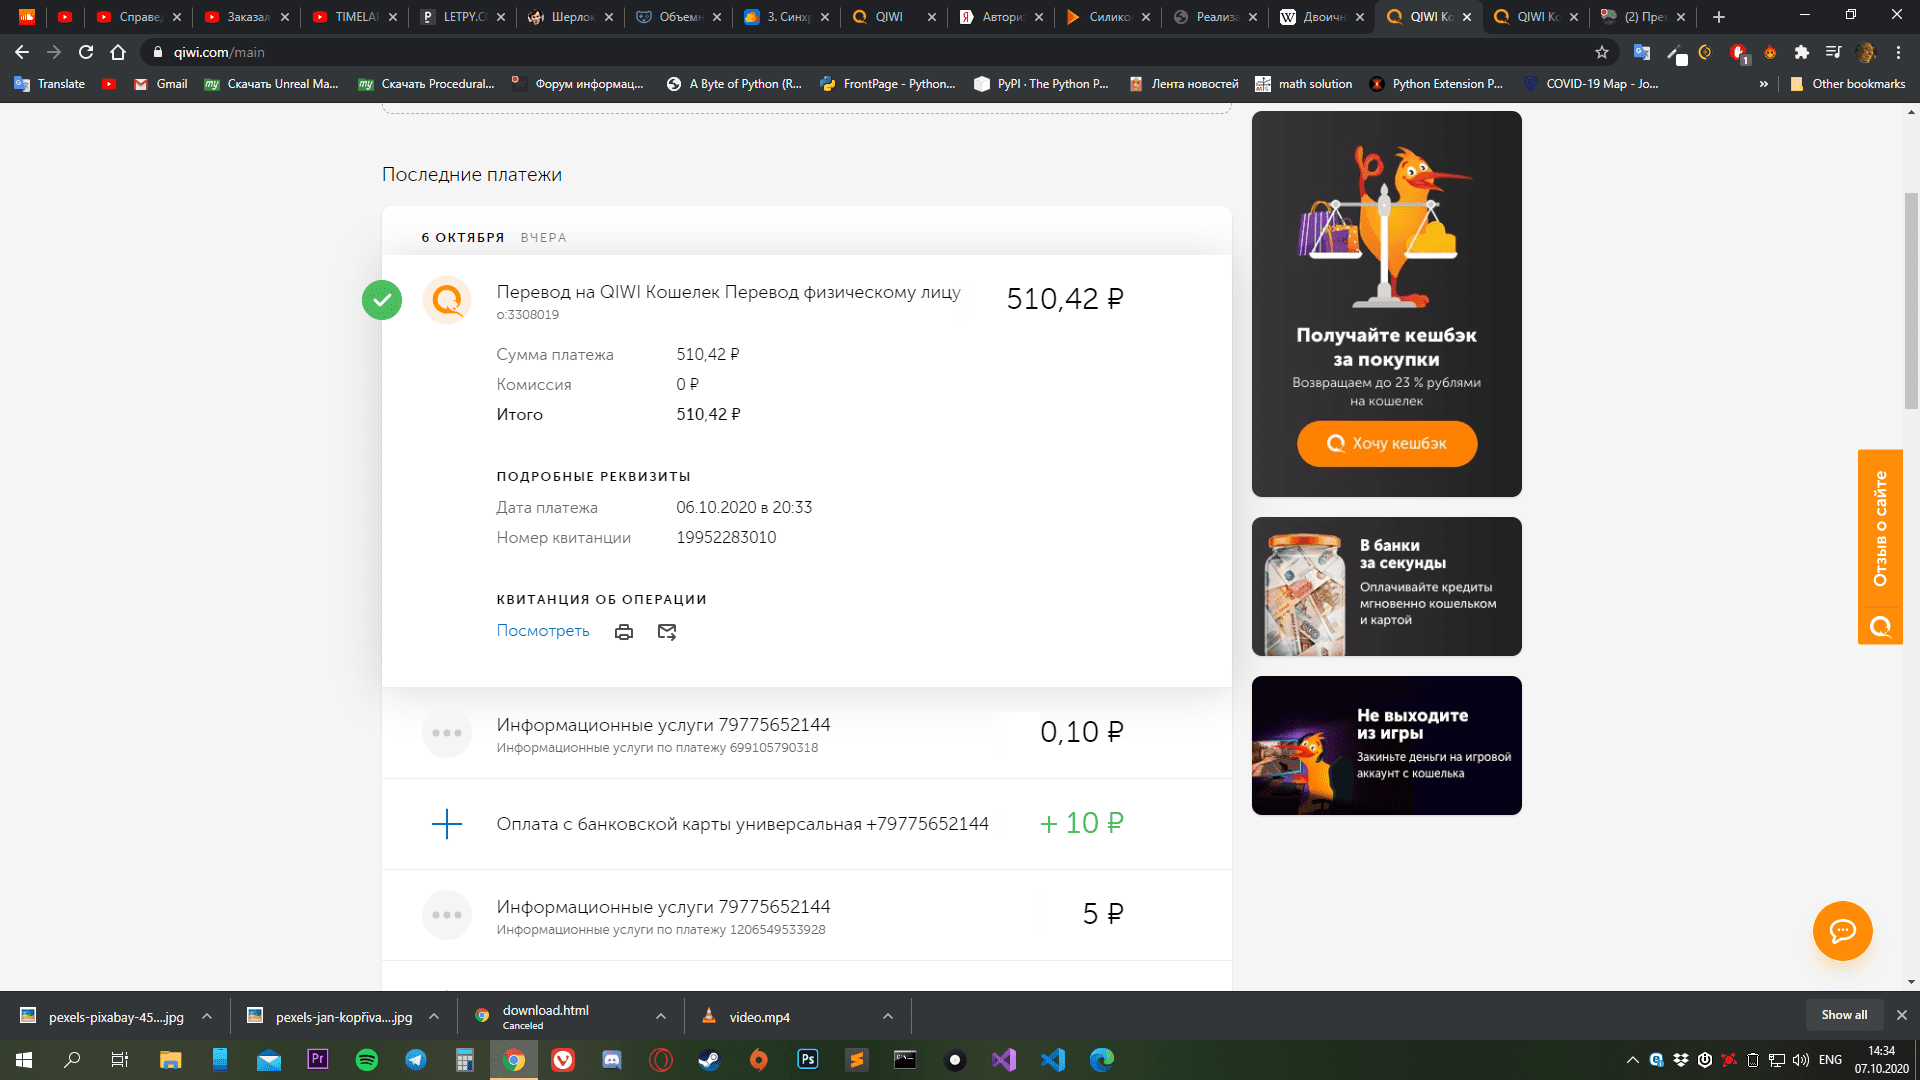This screenshot has height=1080, width=1920.
Task: Click the dots icon of 5 ₽ payment
Action: [x=447, y=915]
